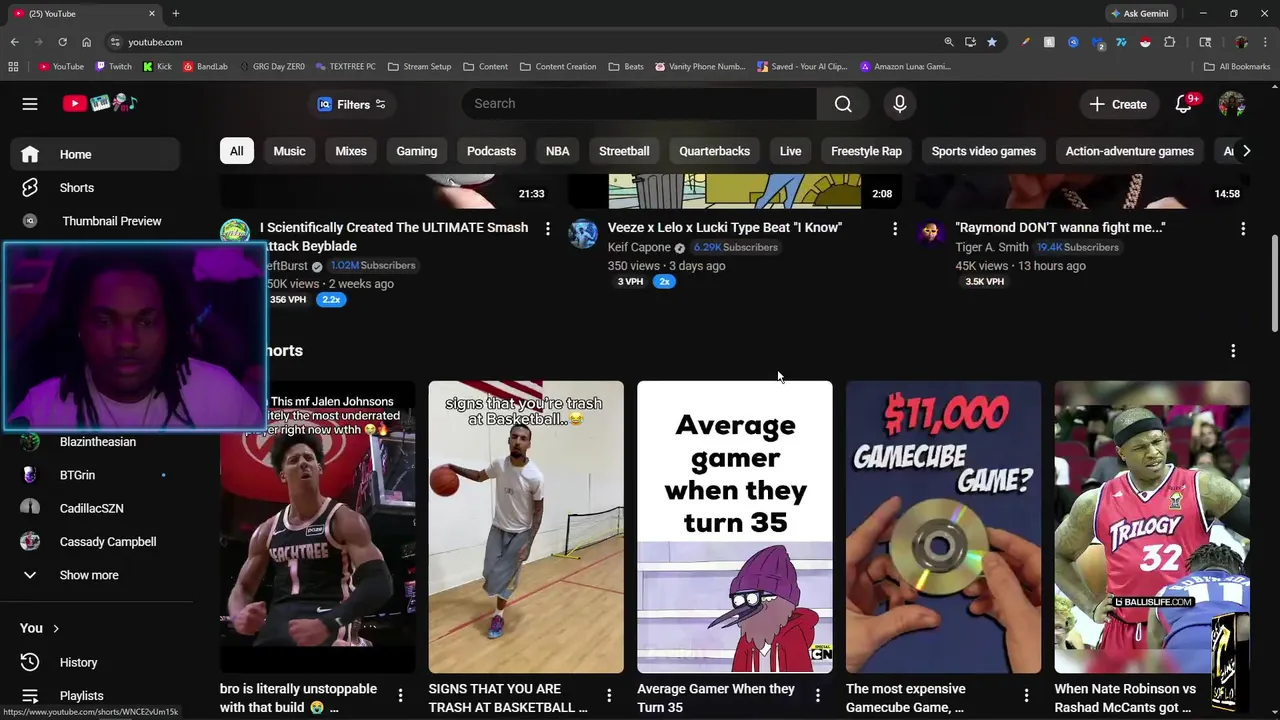
Task: Open the Stream Setup bookmark folder
Action: coord(419,67)
